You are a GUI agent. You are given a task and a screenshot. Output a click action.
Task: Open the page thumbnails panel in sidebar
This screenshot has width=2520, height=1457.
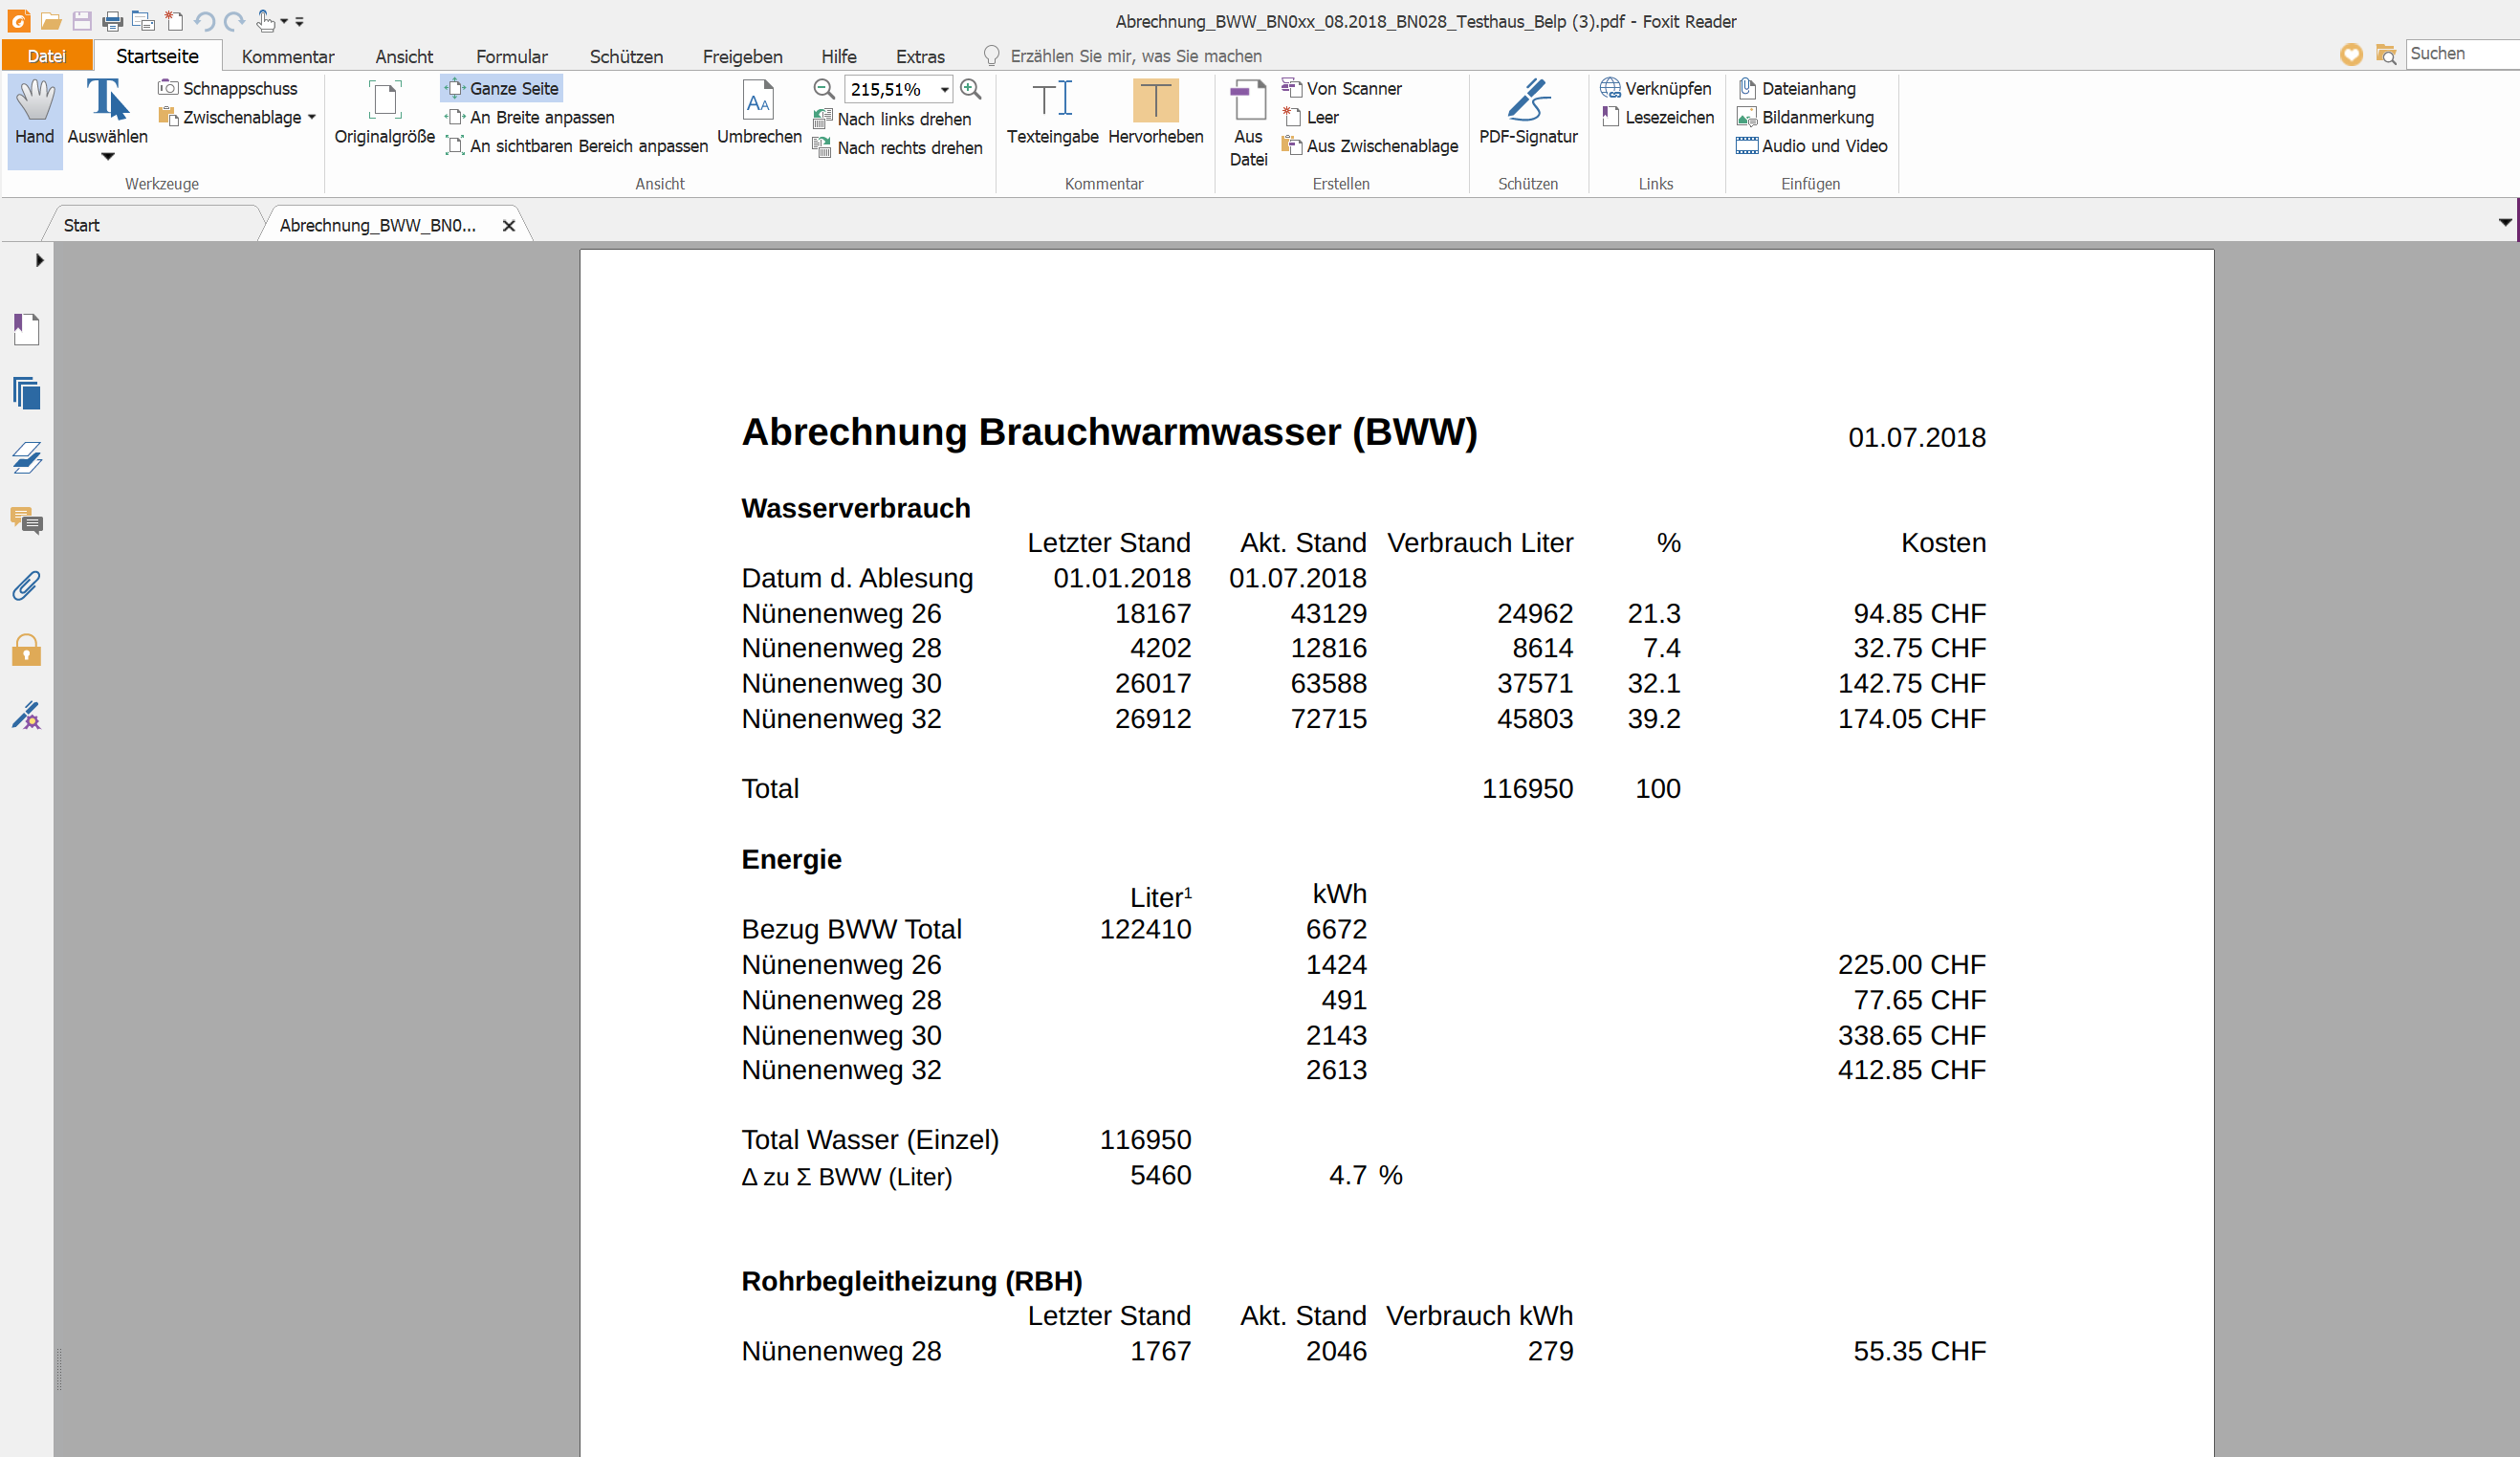click(27, 393)
